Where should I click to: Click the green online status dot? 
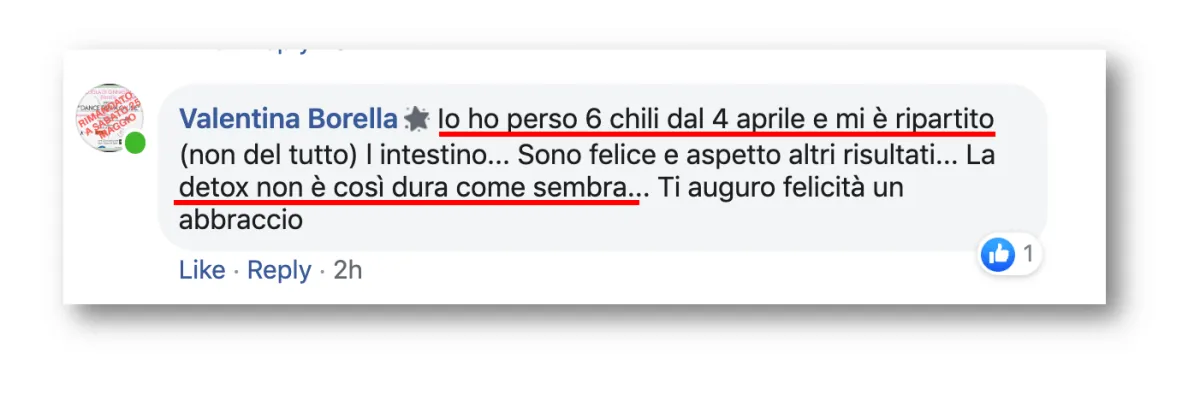pos(135,143)
